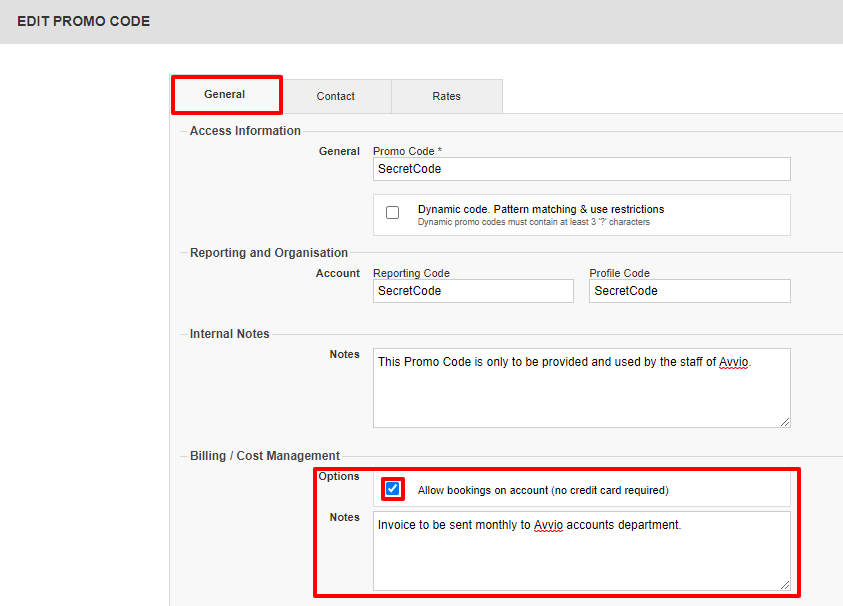Open the Contact tab

point(336,96)
